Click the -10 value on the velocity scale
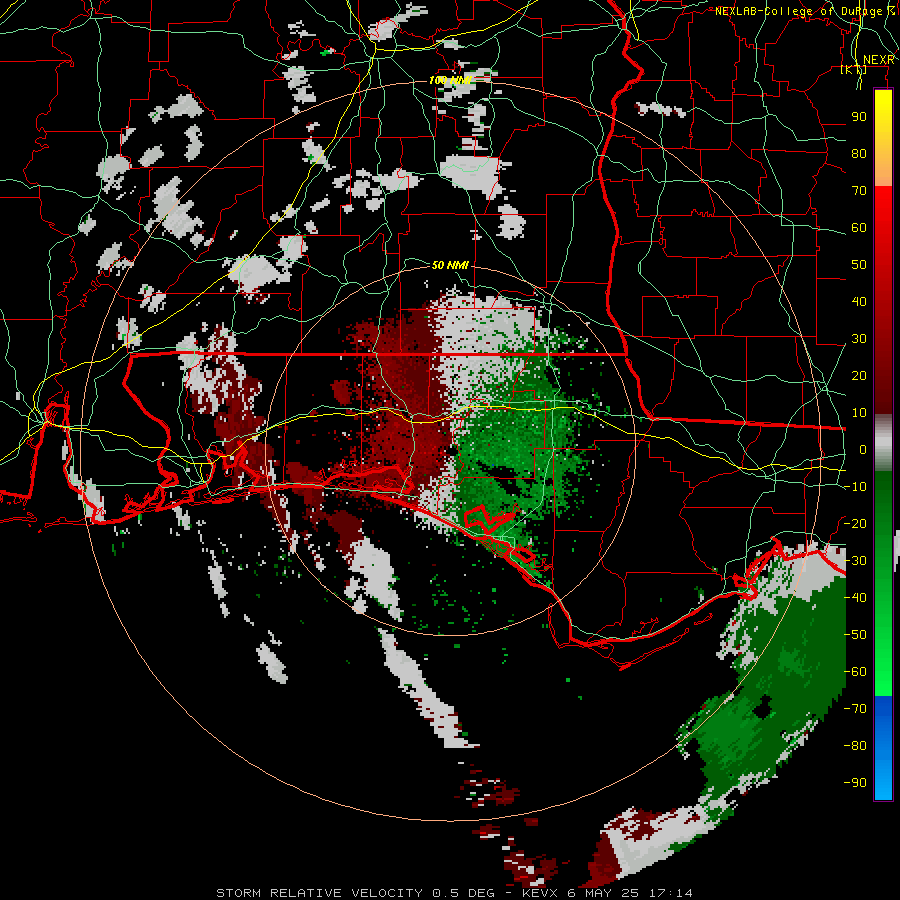Image resolution: width=900 pixels, height=900 pixels. (x=855, y=487)
